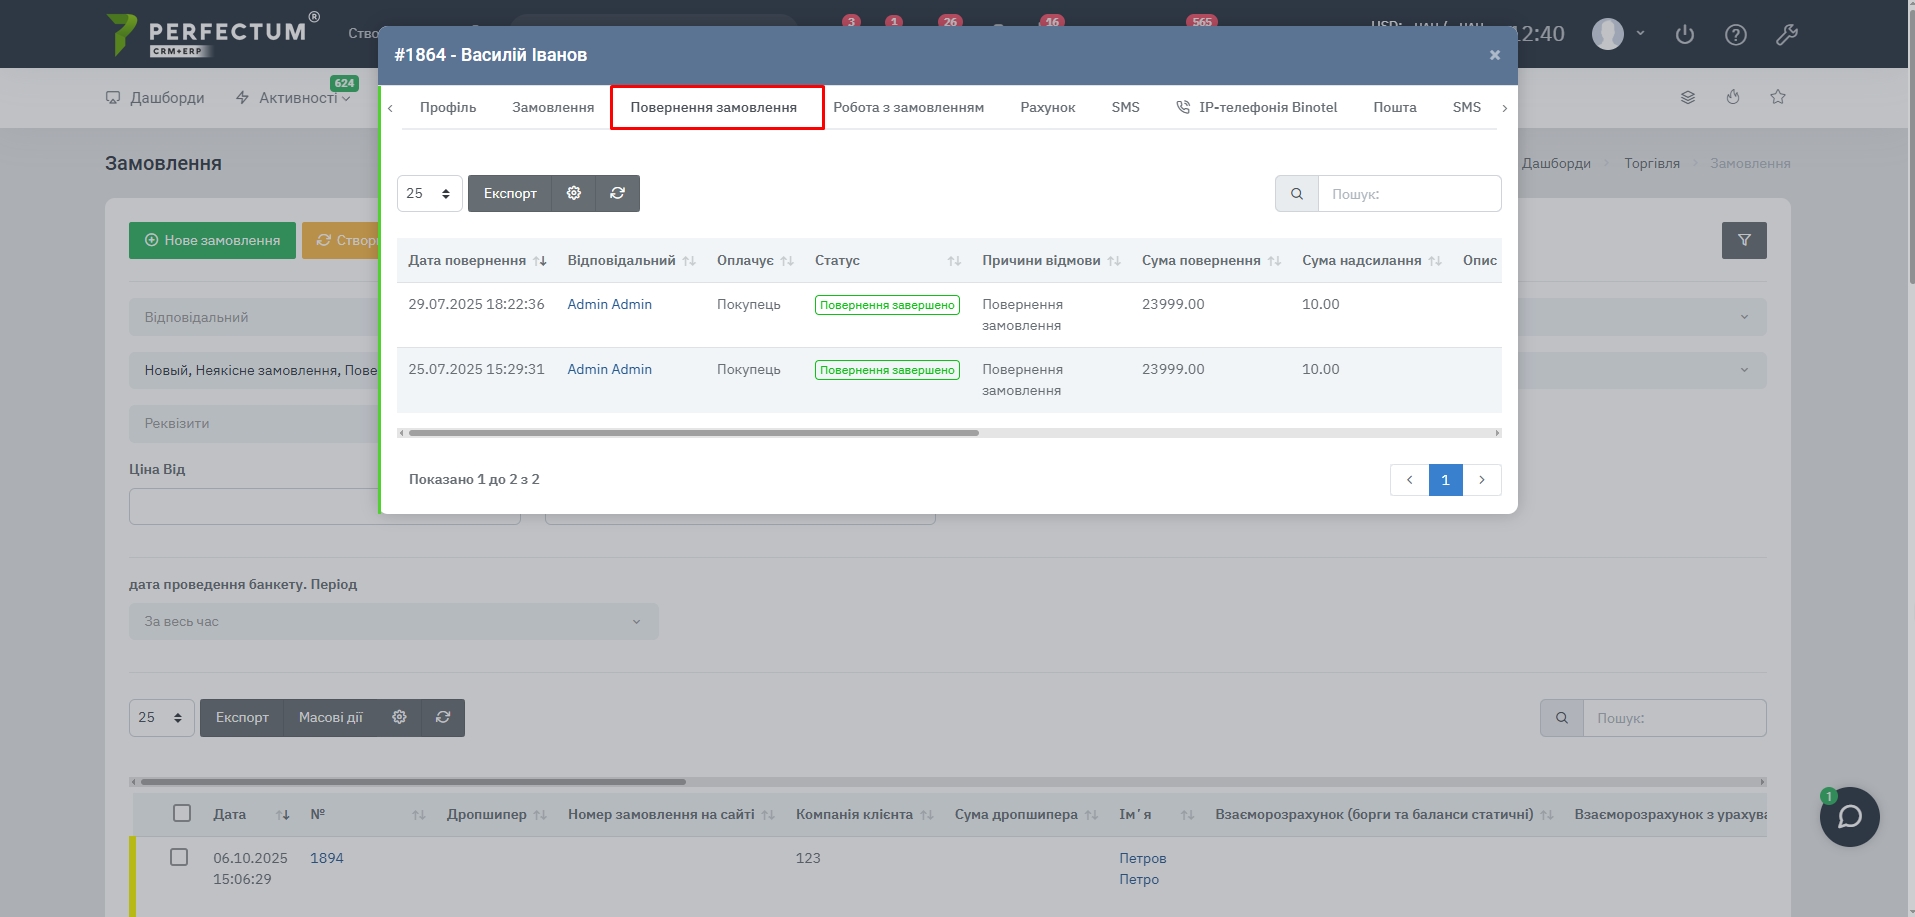Click the power logout icon

[1685, 35]
